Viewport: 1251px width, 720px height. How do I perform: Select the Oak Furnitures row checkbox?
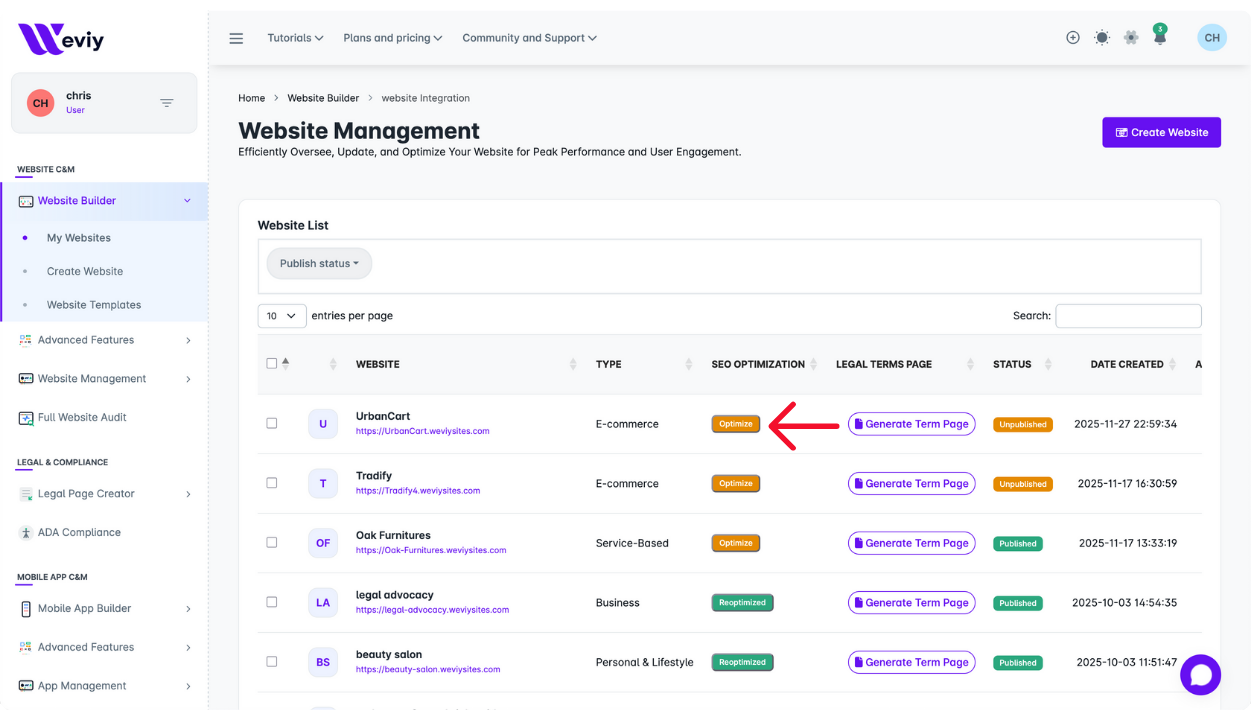(x=272, y=542)
